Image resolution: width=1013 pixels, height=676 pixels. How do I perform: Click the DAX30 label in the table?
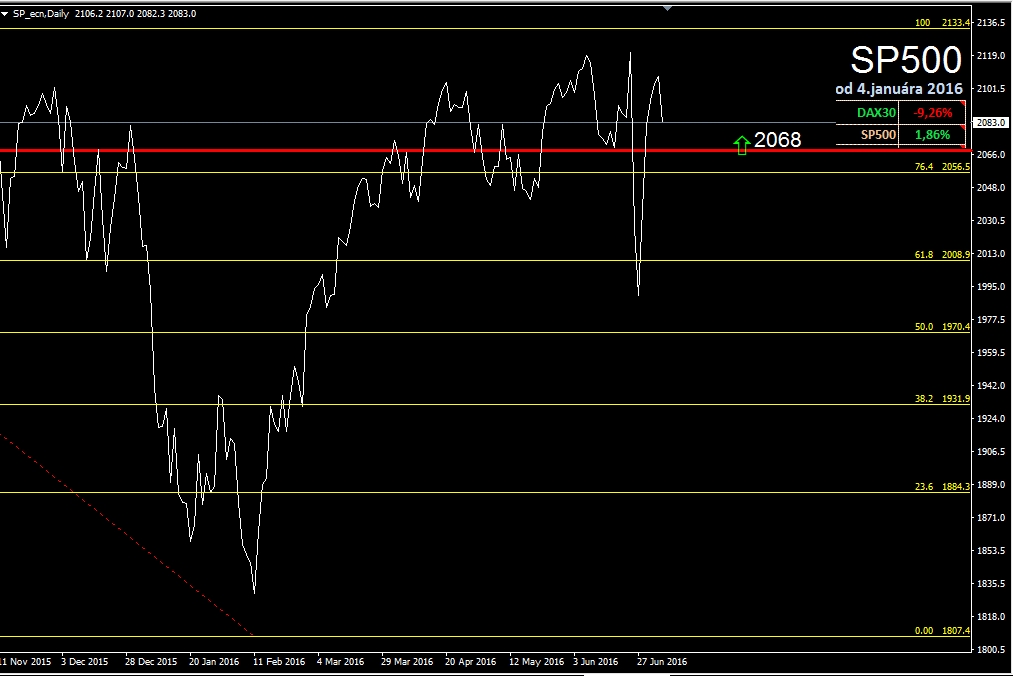(x=876, y=112)
